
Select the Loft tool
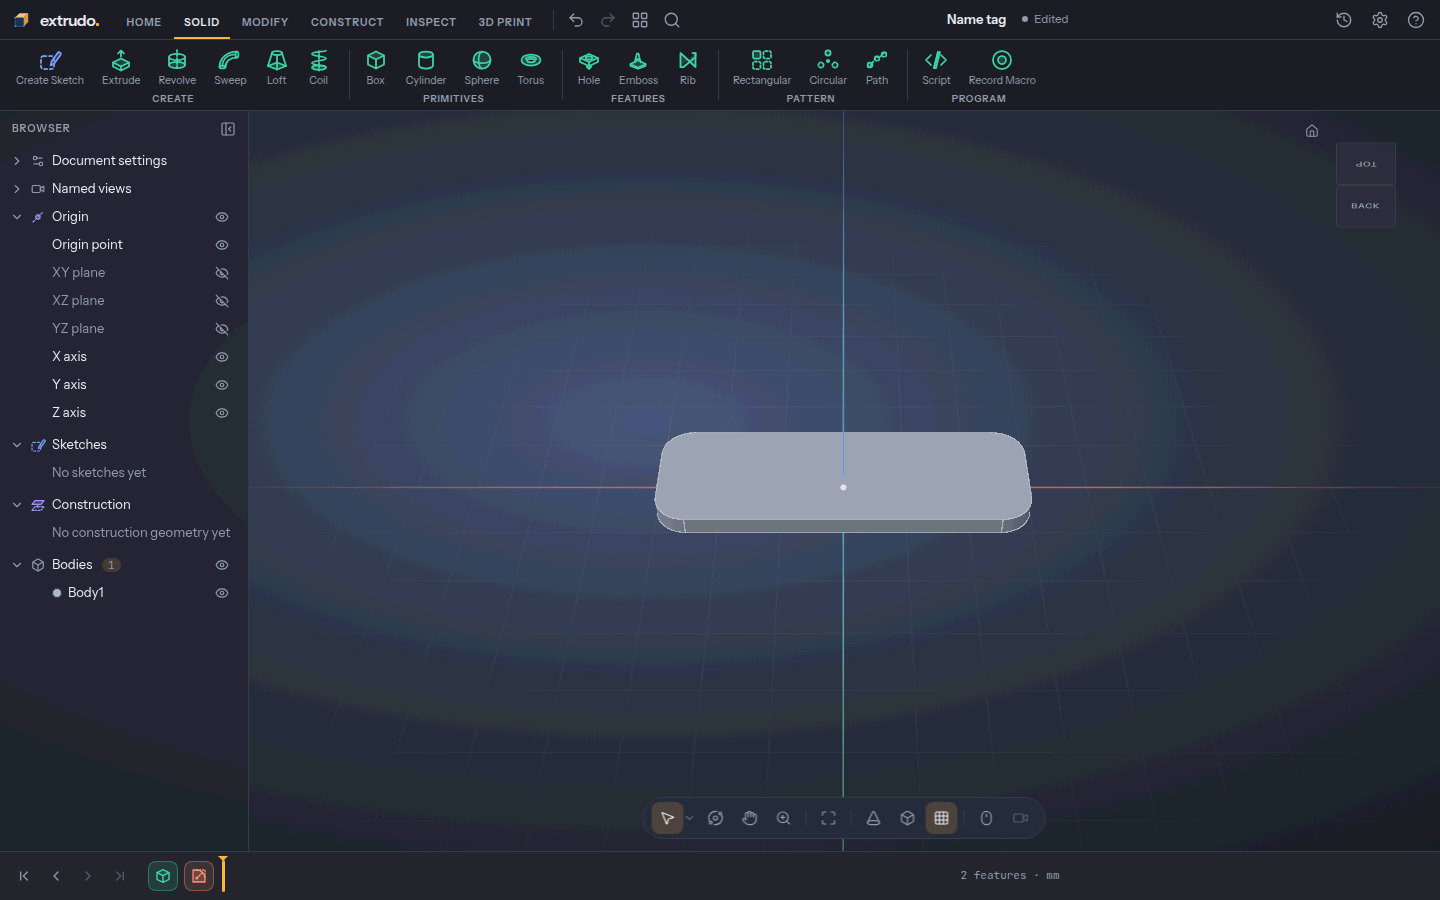pos(277,68)
